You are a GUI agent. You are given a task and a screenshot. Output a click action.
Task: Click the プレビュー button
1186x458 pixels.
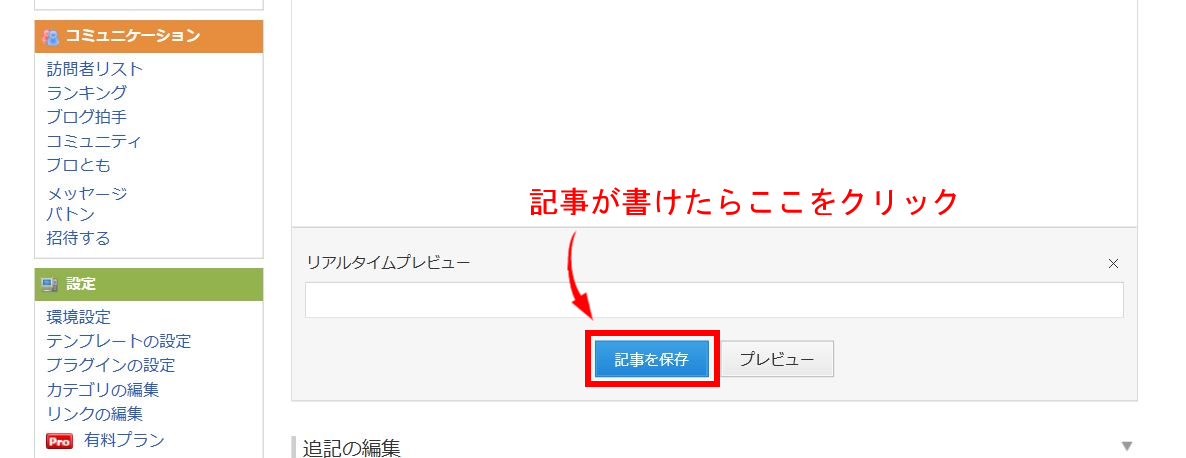coord(777,359)
